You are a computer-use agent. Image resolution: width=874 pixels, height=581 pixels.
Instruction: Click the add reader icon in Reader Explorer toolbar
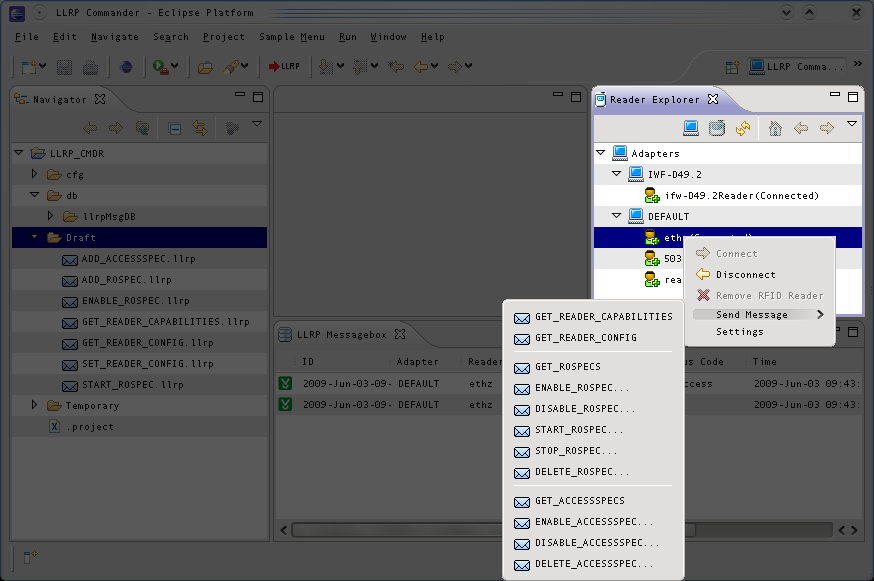click(717, 128)
